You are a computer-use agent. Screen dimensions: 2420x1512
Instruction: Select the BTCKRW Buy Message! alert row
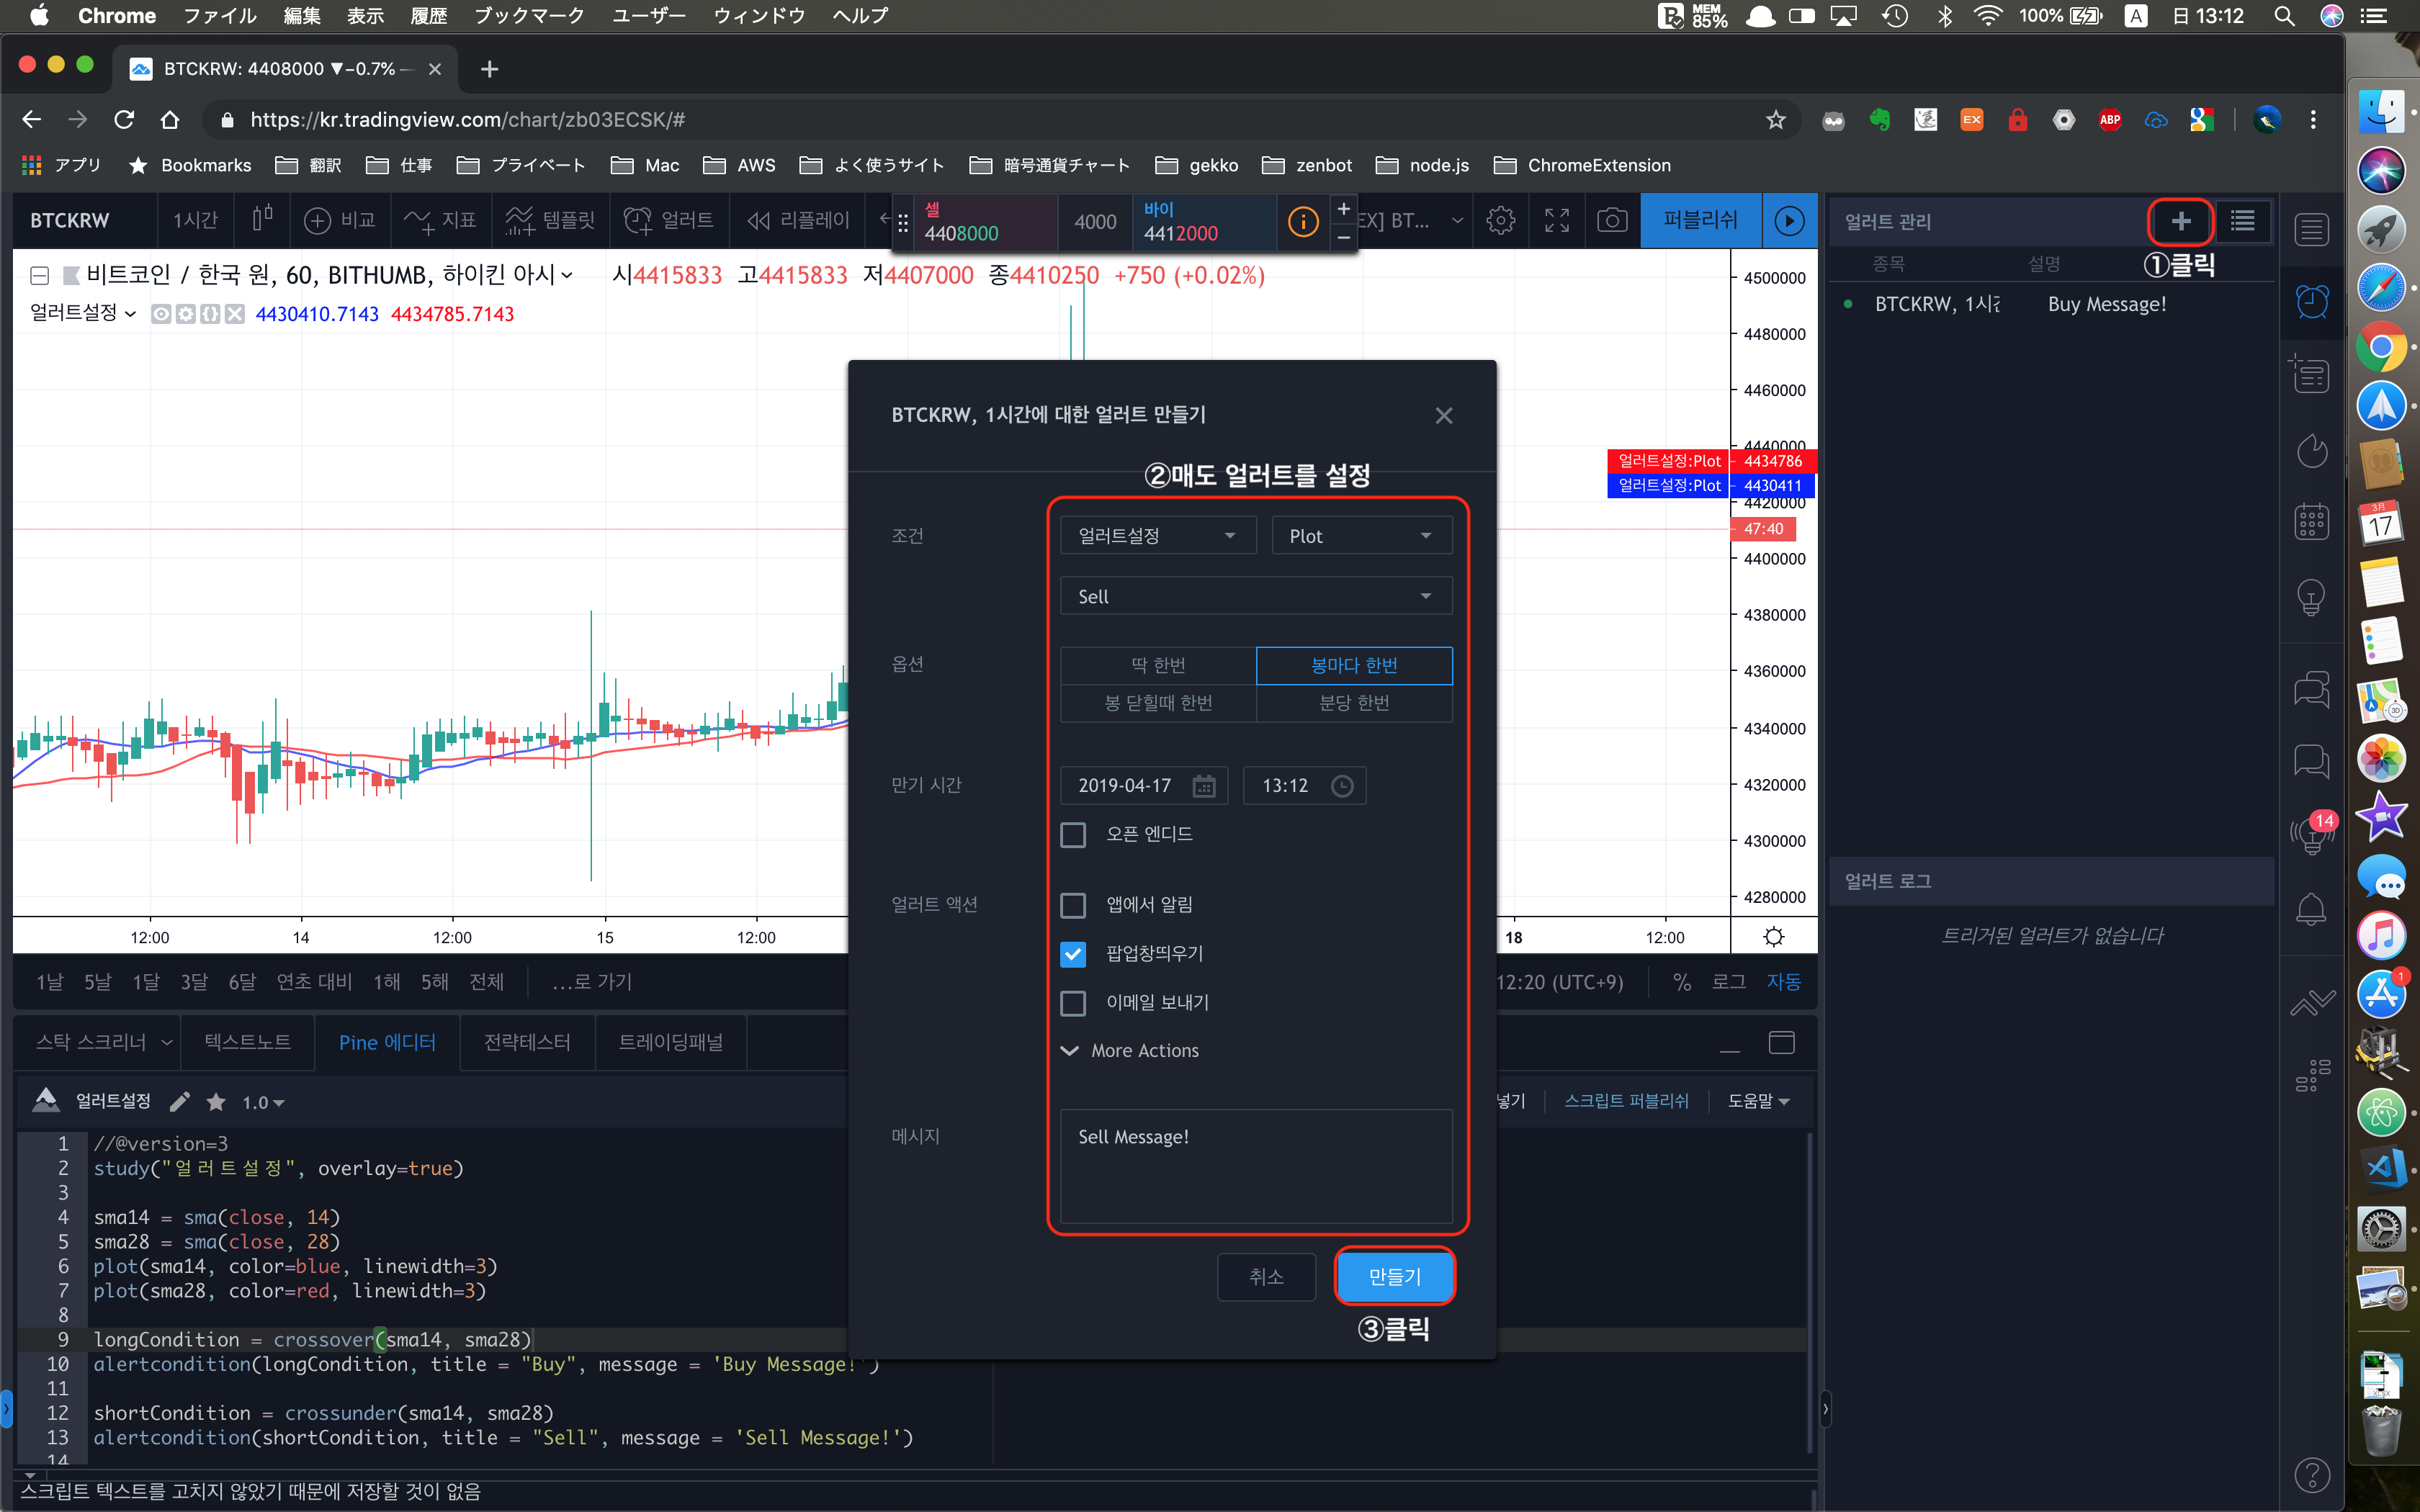click(2050, 304)
